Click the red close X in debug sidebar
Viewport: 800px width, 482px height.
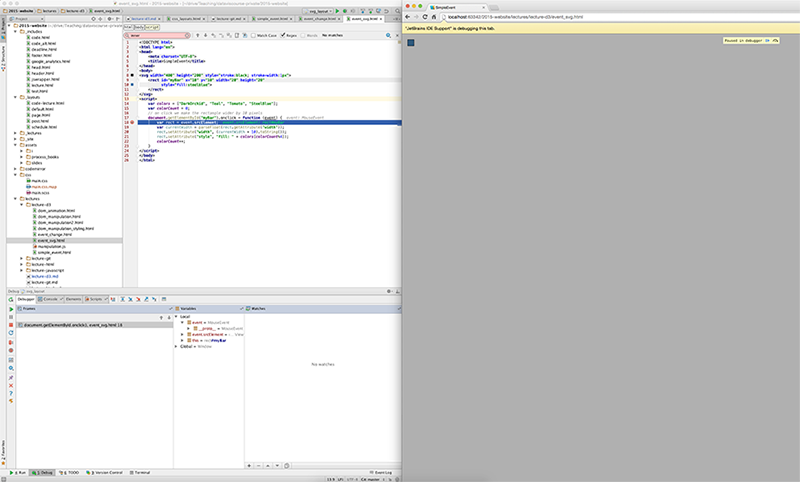click(x=11, y=386)
